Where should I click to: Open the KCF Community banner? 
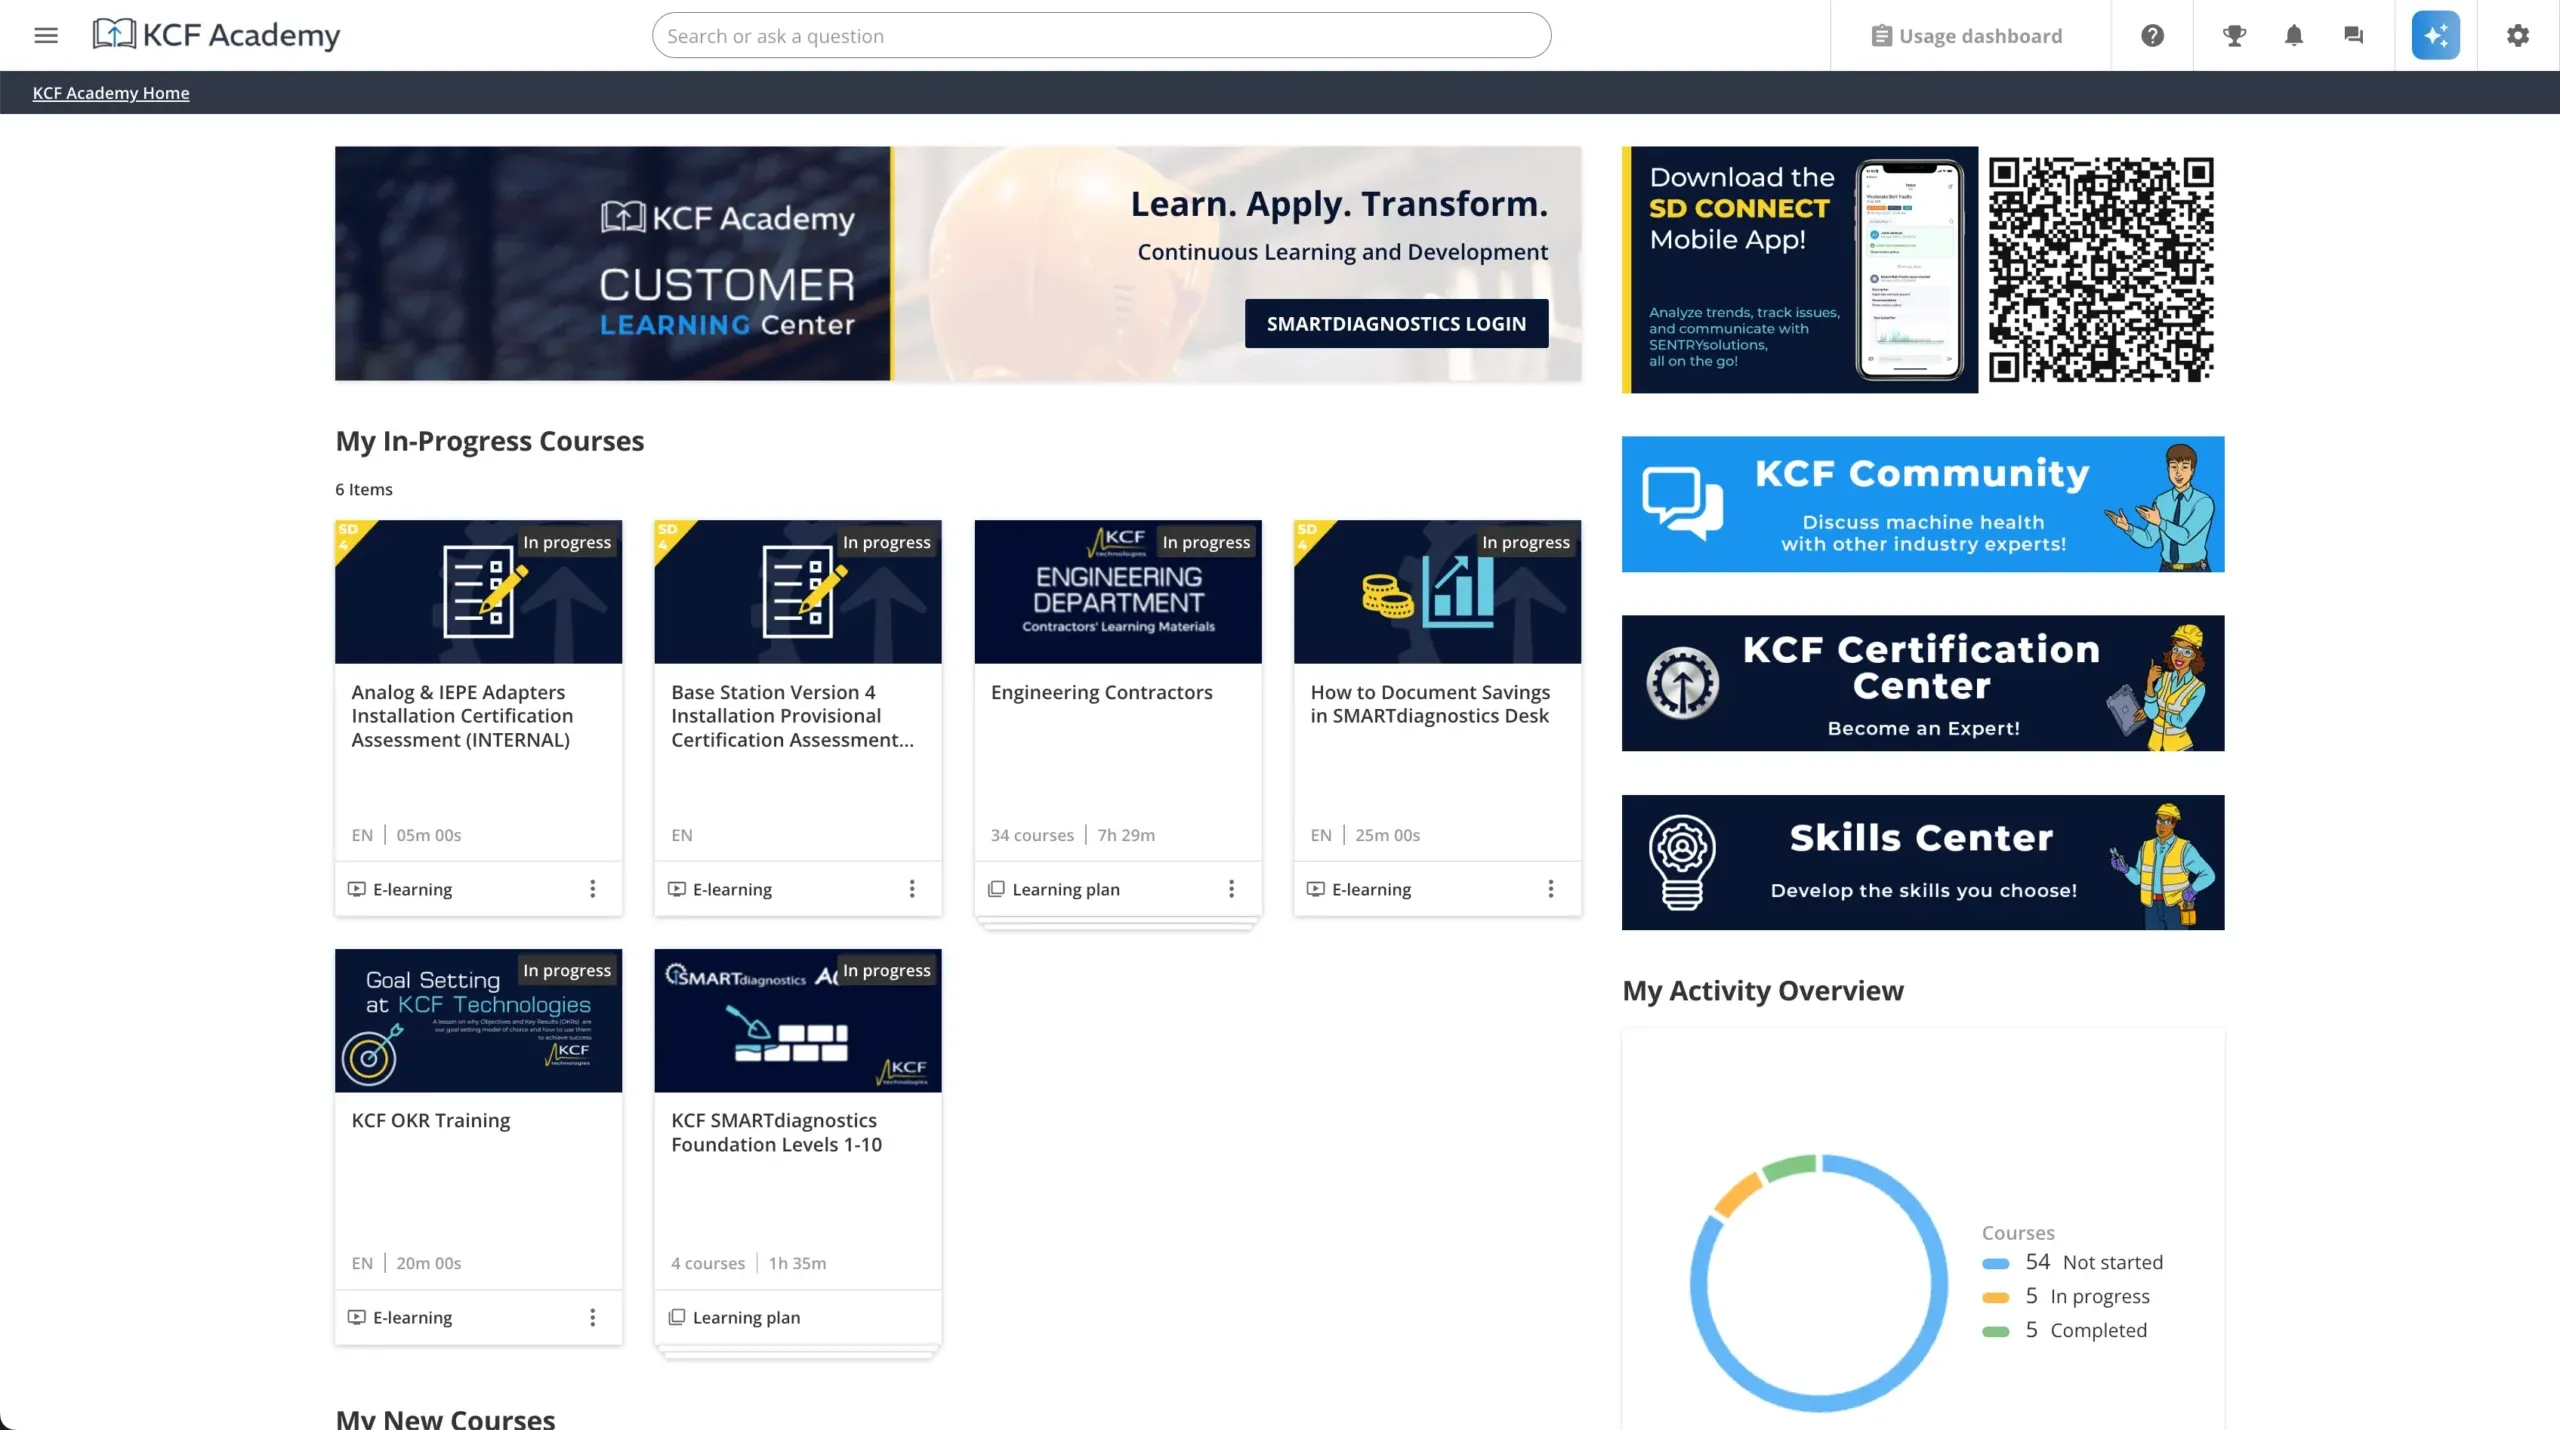(x=1922, y=504)
